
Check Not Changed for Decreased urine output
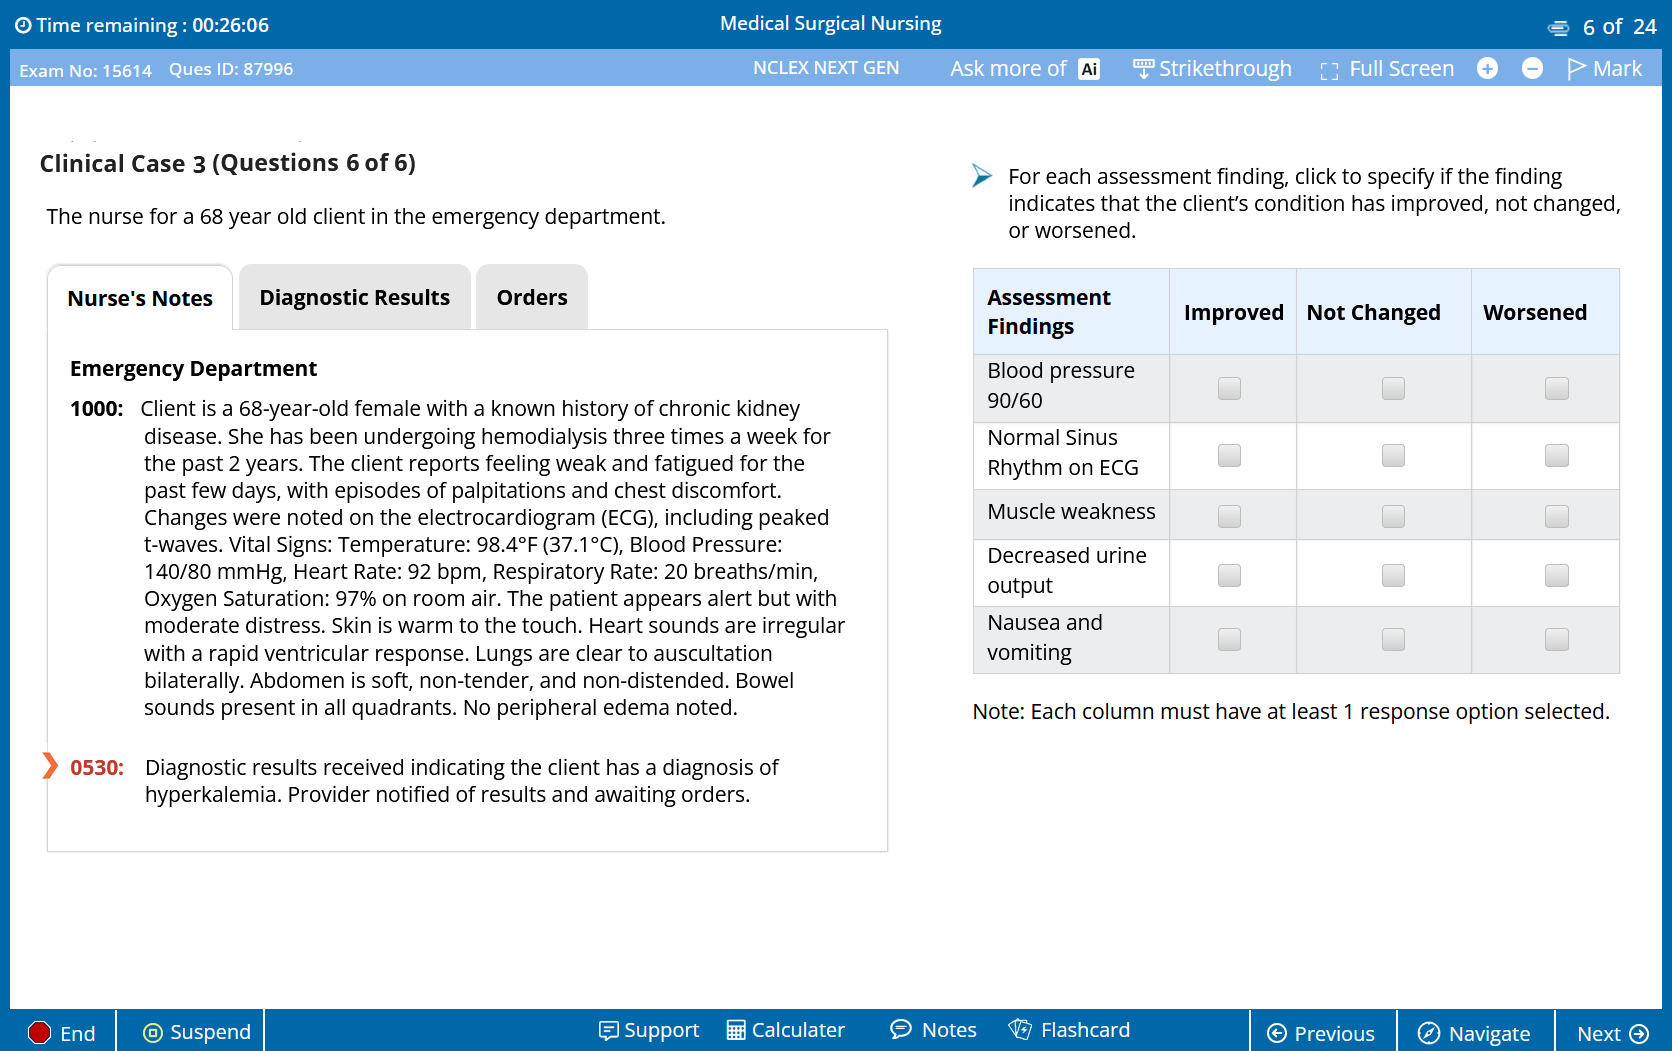coord(1393,575)
